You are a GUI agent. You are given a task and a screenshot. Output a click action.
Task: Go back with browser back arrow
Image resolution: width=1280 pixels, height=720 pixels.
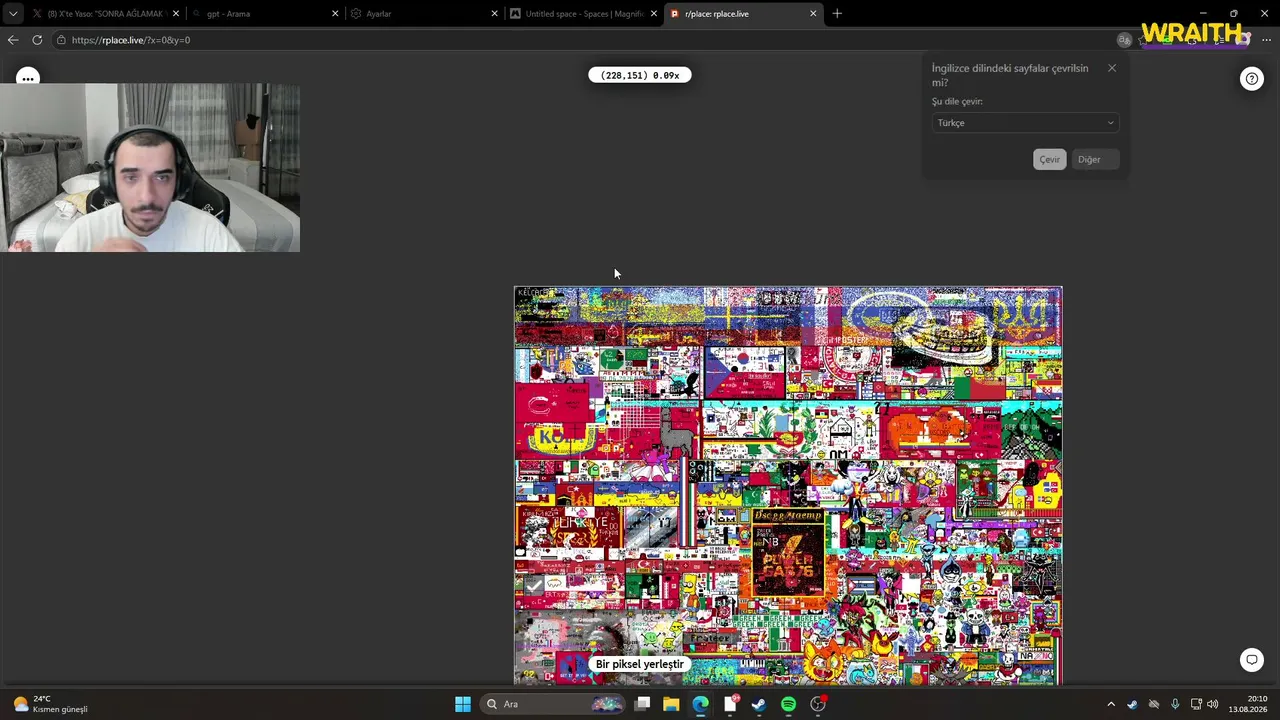tap(13, 40)
